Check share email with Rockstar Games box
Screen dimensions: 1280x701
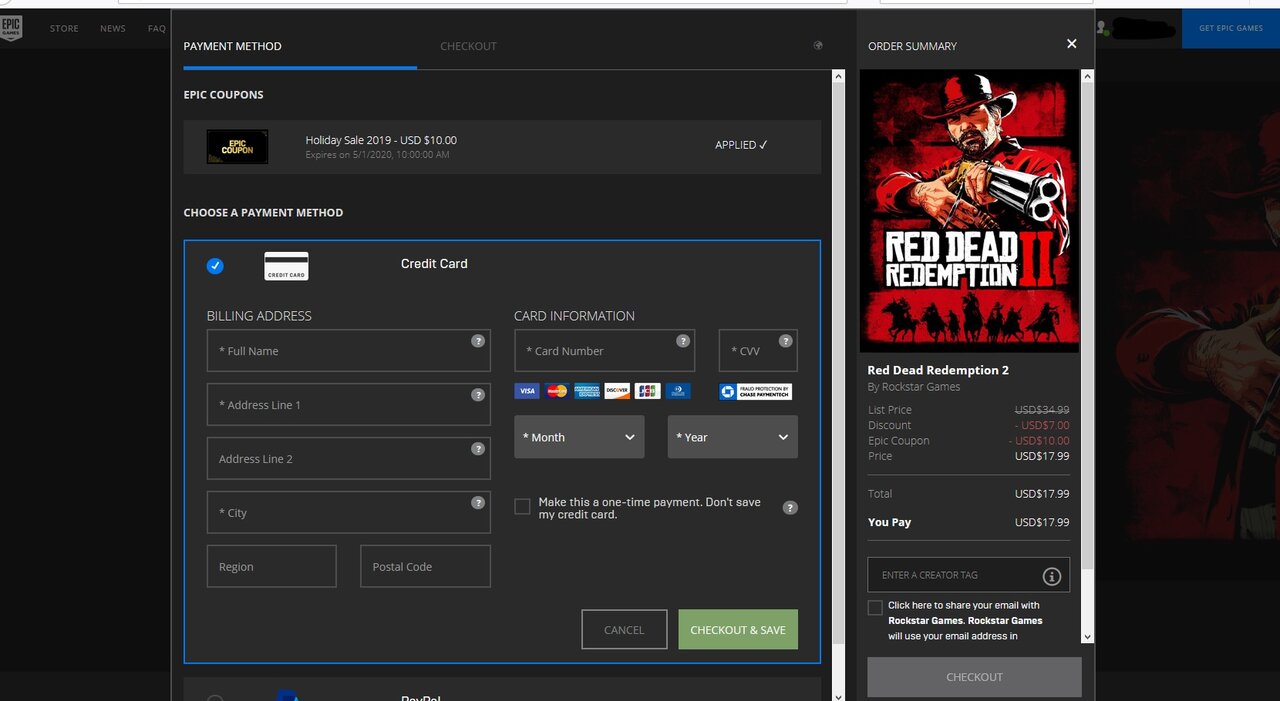click(x=875, y=608)
